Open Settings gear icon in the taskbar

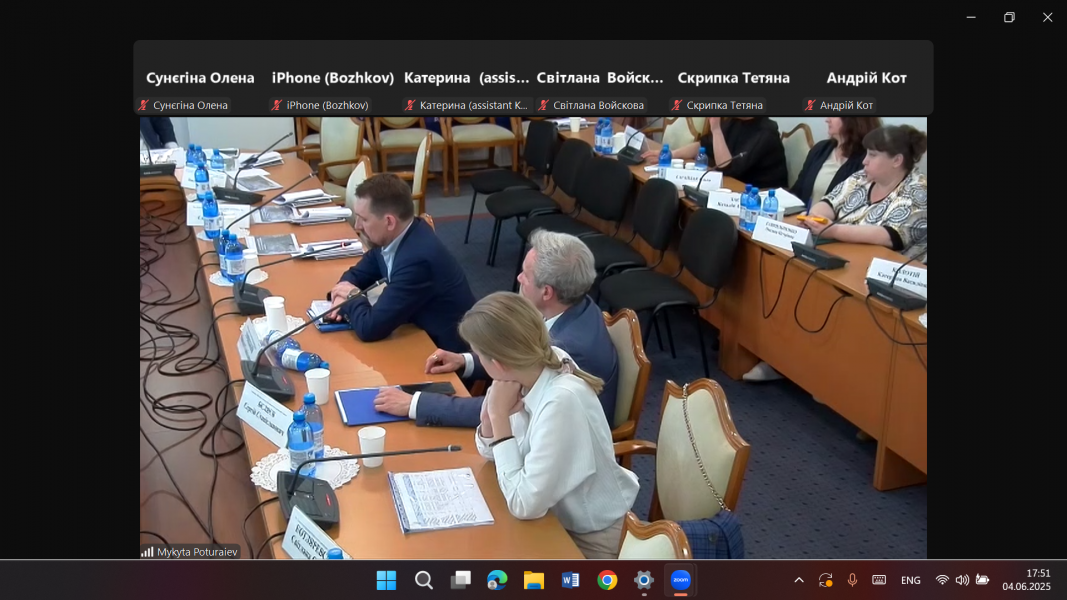point(644,580)
